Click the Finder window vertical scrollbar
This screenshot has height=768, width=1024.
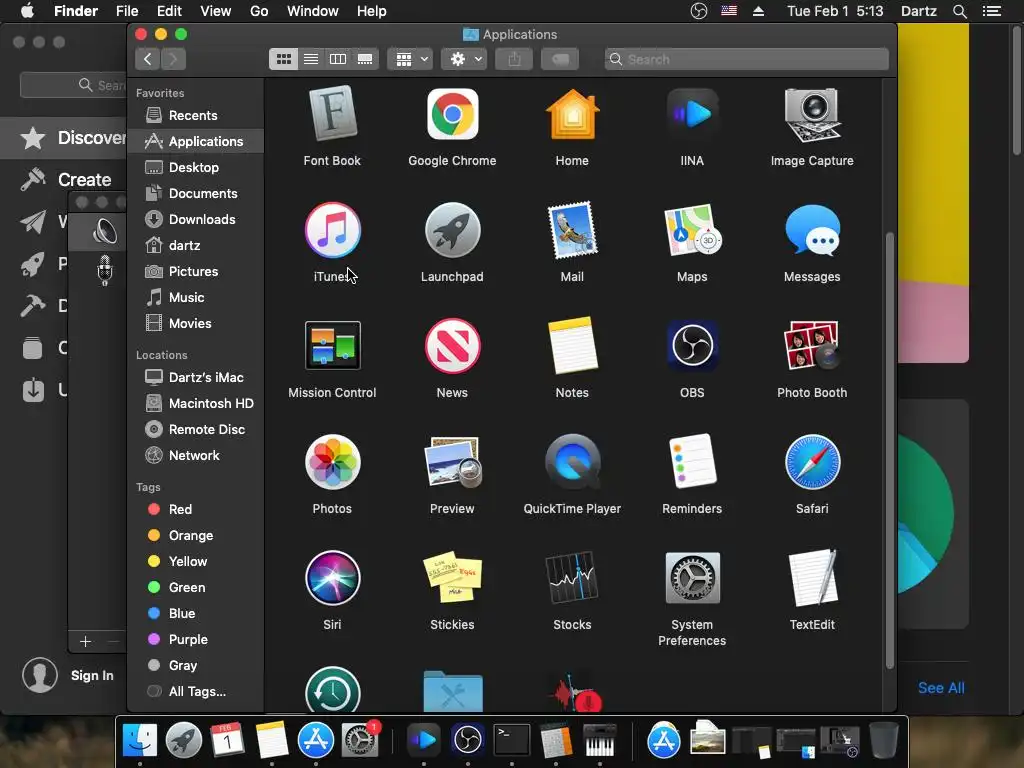tap(889, 451)
